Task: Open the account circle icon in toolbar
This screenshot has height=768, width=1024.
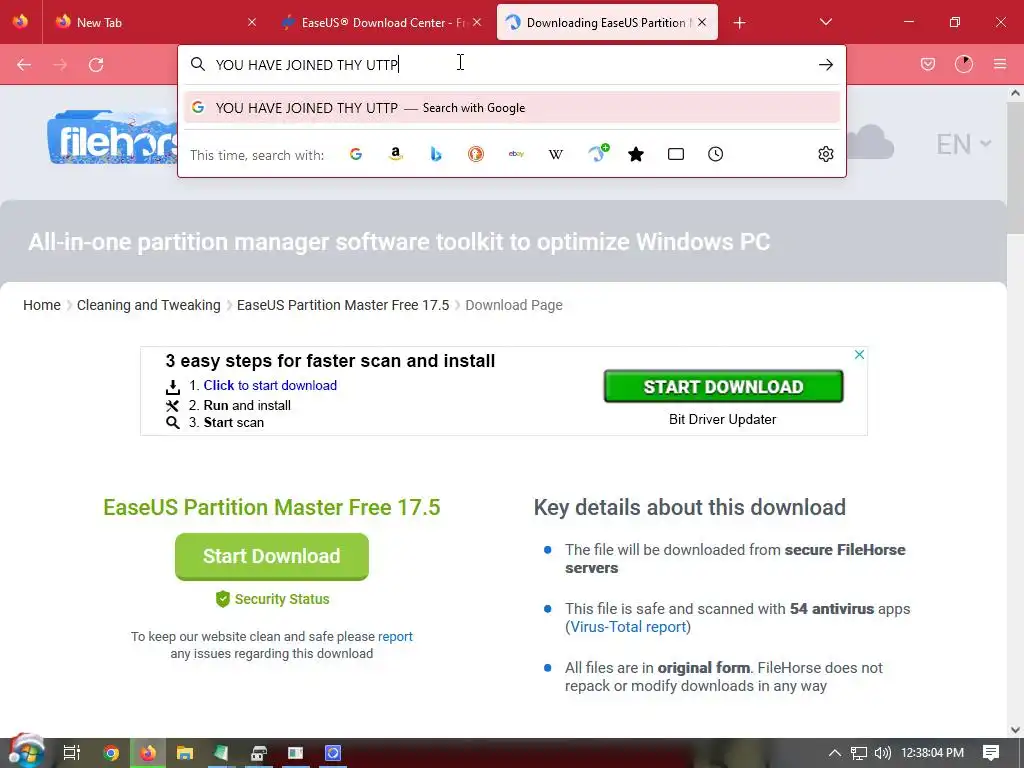Action: click(963, 64)
